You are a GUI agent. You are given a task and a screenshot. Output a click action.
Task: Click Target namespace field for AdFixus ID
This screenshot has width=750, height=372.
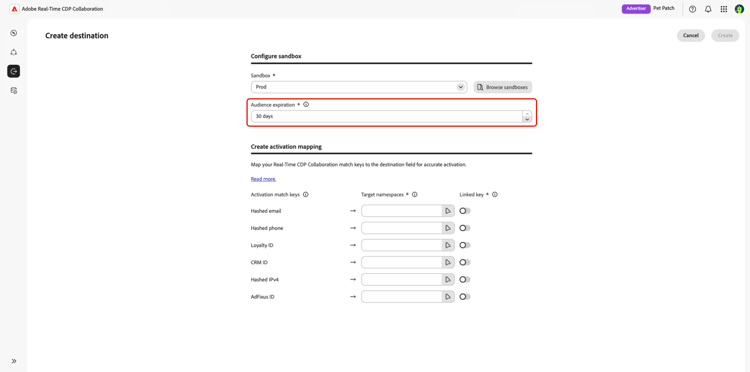click(x=401, y=296)
